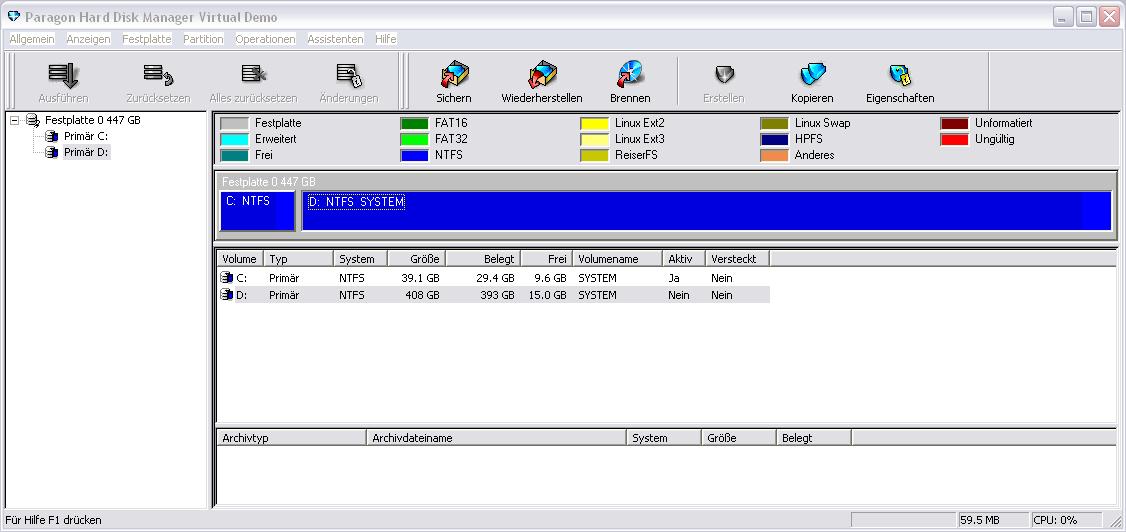Open the Anzeigen menu
The height and width of the screenshot is (532, 1126).
[x=88, y=39]
